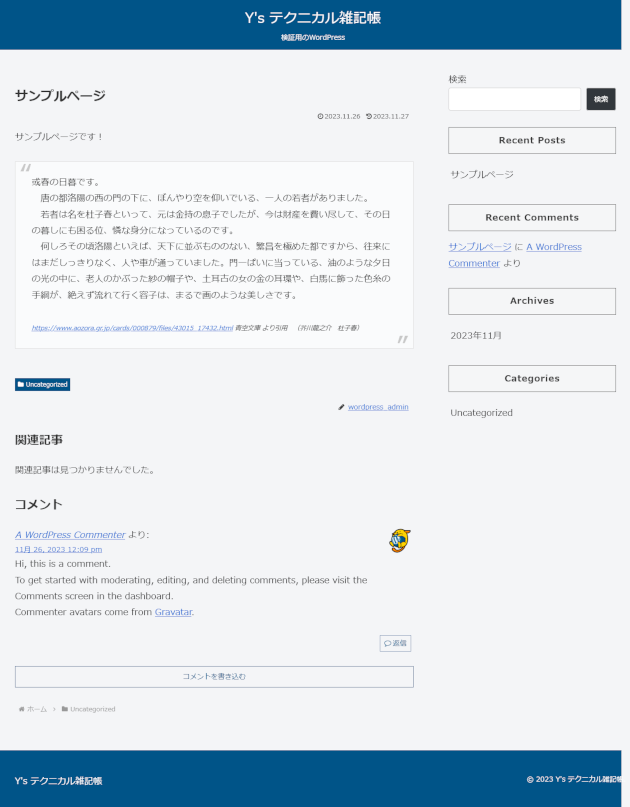This screenshot has height=807, width=630.
Task: Open サンプルページ under Recent Posts
Action: click(482, 174)
